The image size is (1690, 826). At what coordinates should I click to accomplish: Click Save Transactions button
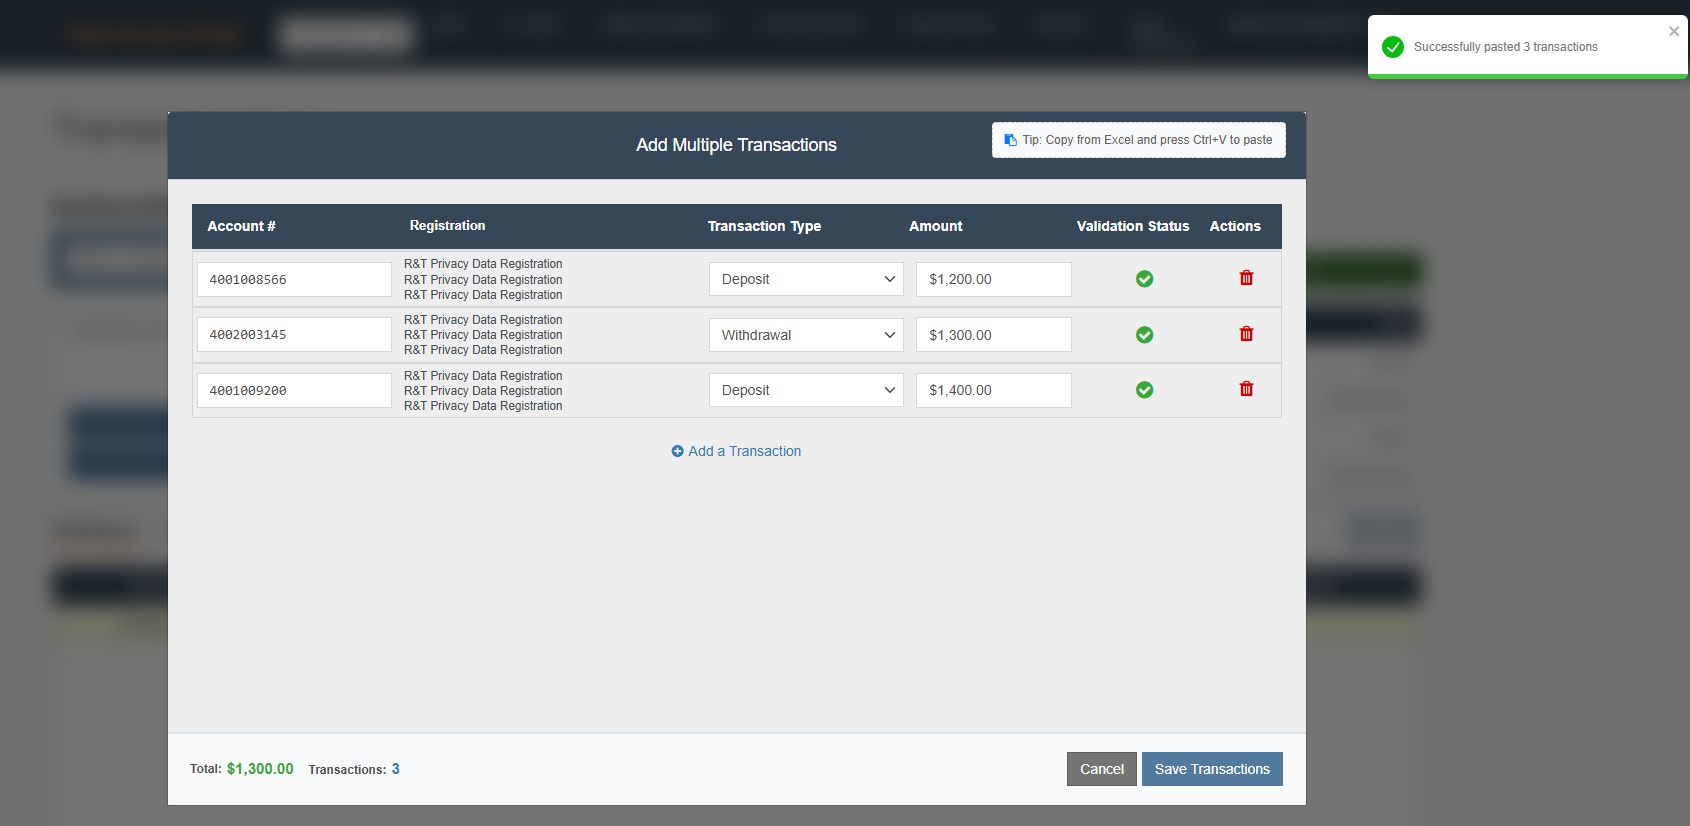coord(1212,769)
